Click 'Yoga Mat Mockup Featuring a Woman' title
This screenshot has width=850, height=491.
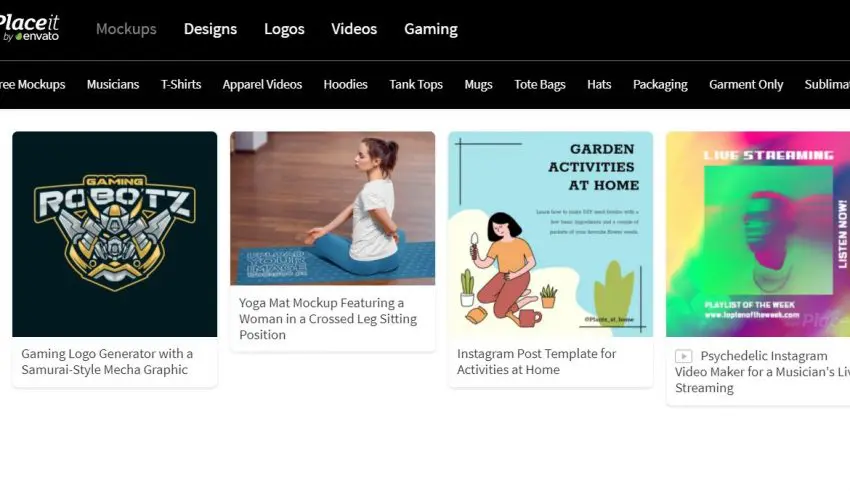pos(328,319)
